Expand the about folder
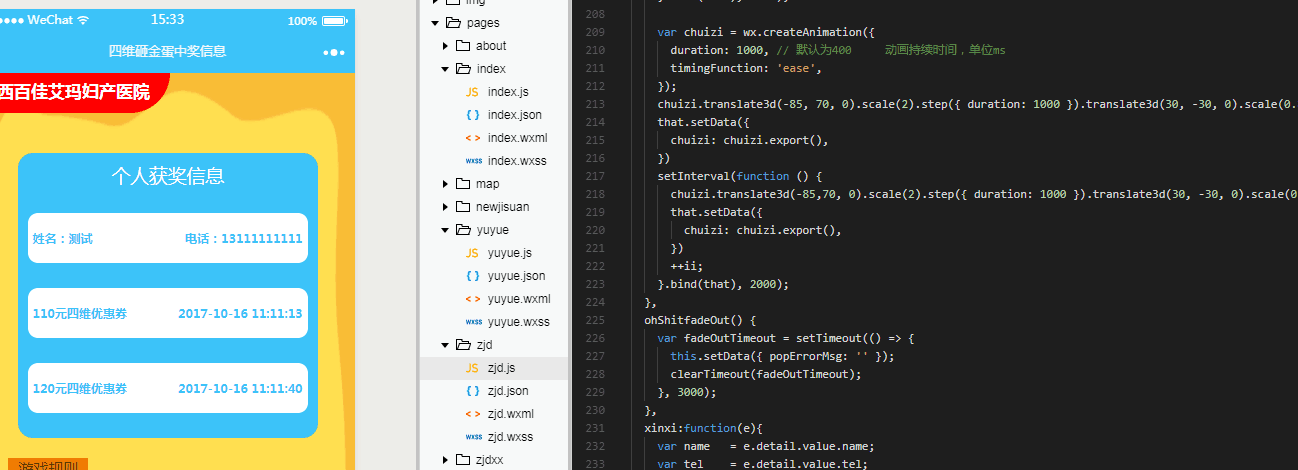1298x470 pixels. point(445,46)
